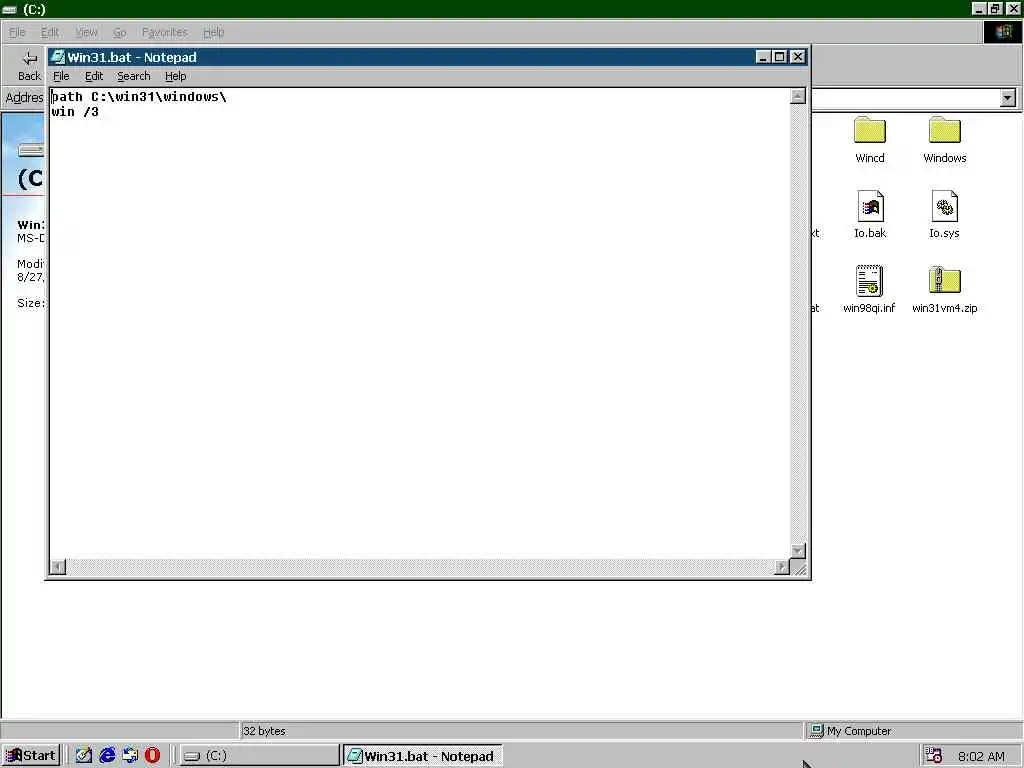This screenshot has width=1024, height=768.
Task: Select the Io.sys file icon
Action: (x=944, y=206)
